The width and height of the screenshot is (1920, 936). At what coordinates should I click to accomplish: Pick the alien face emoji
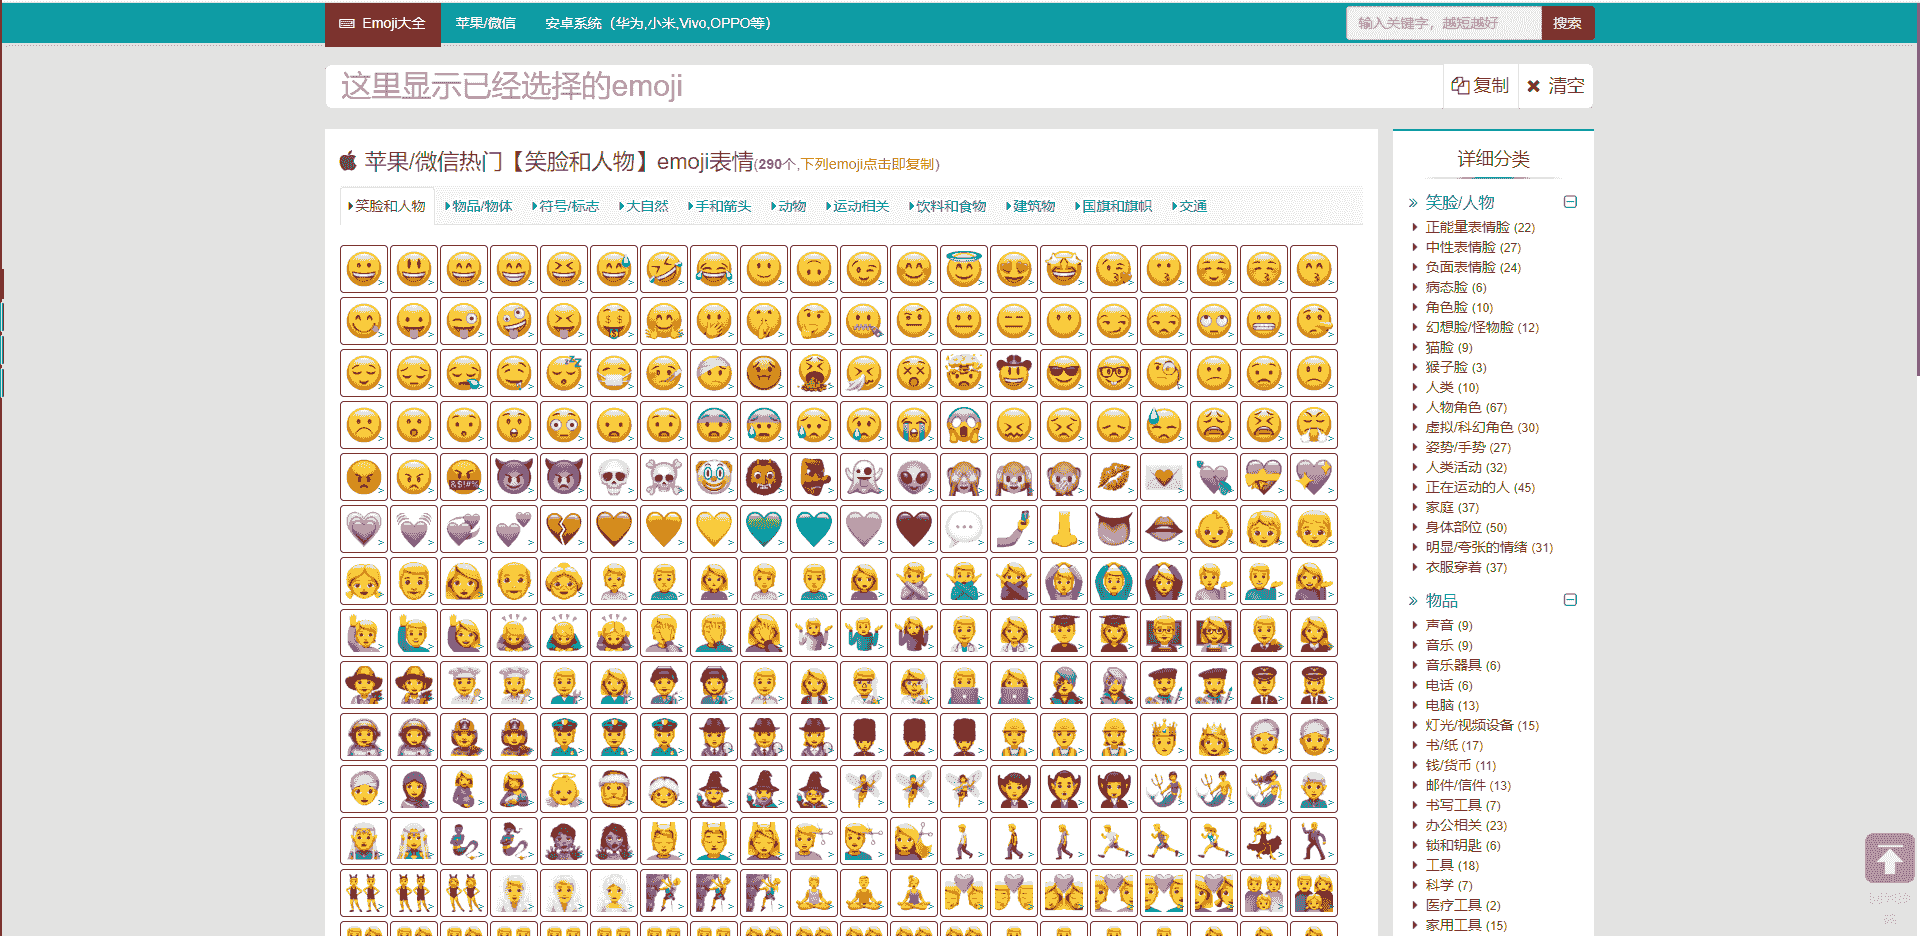913,477
